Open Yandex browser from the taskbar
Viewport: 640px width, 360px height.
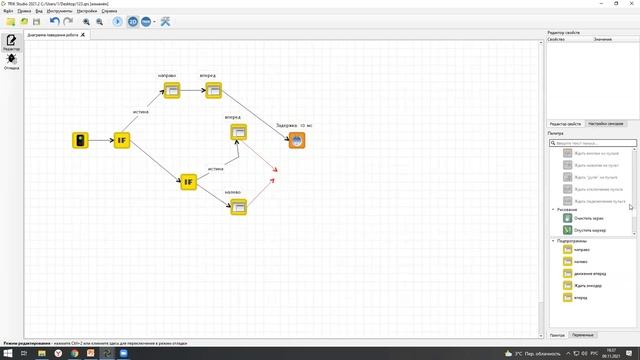[x=58, y=353]
